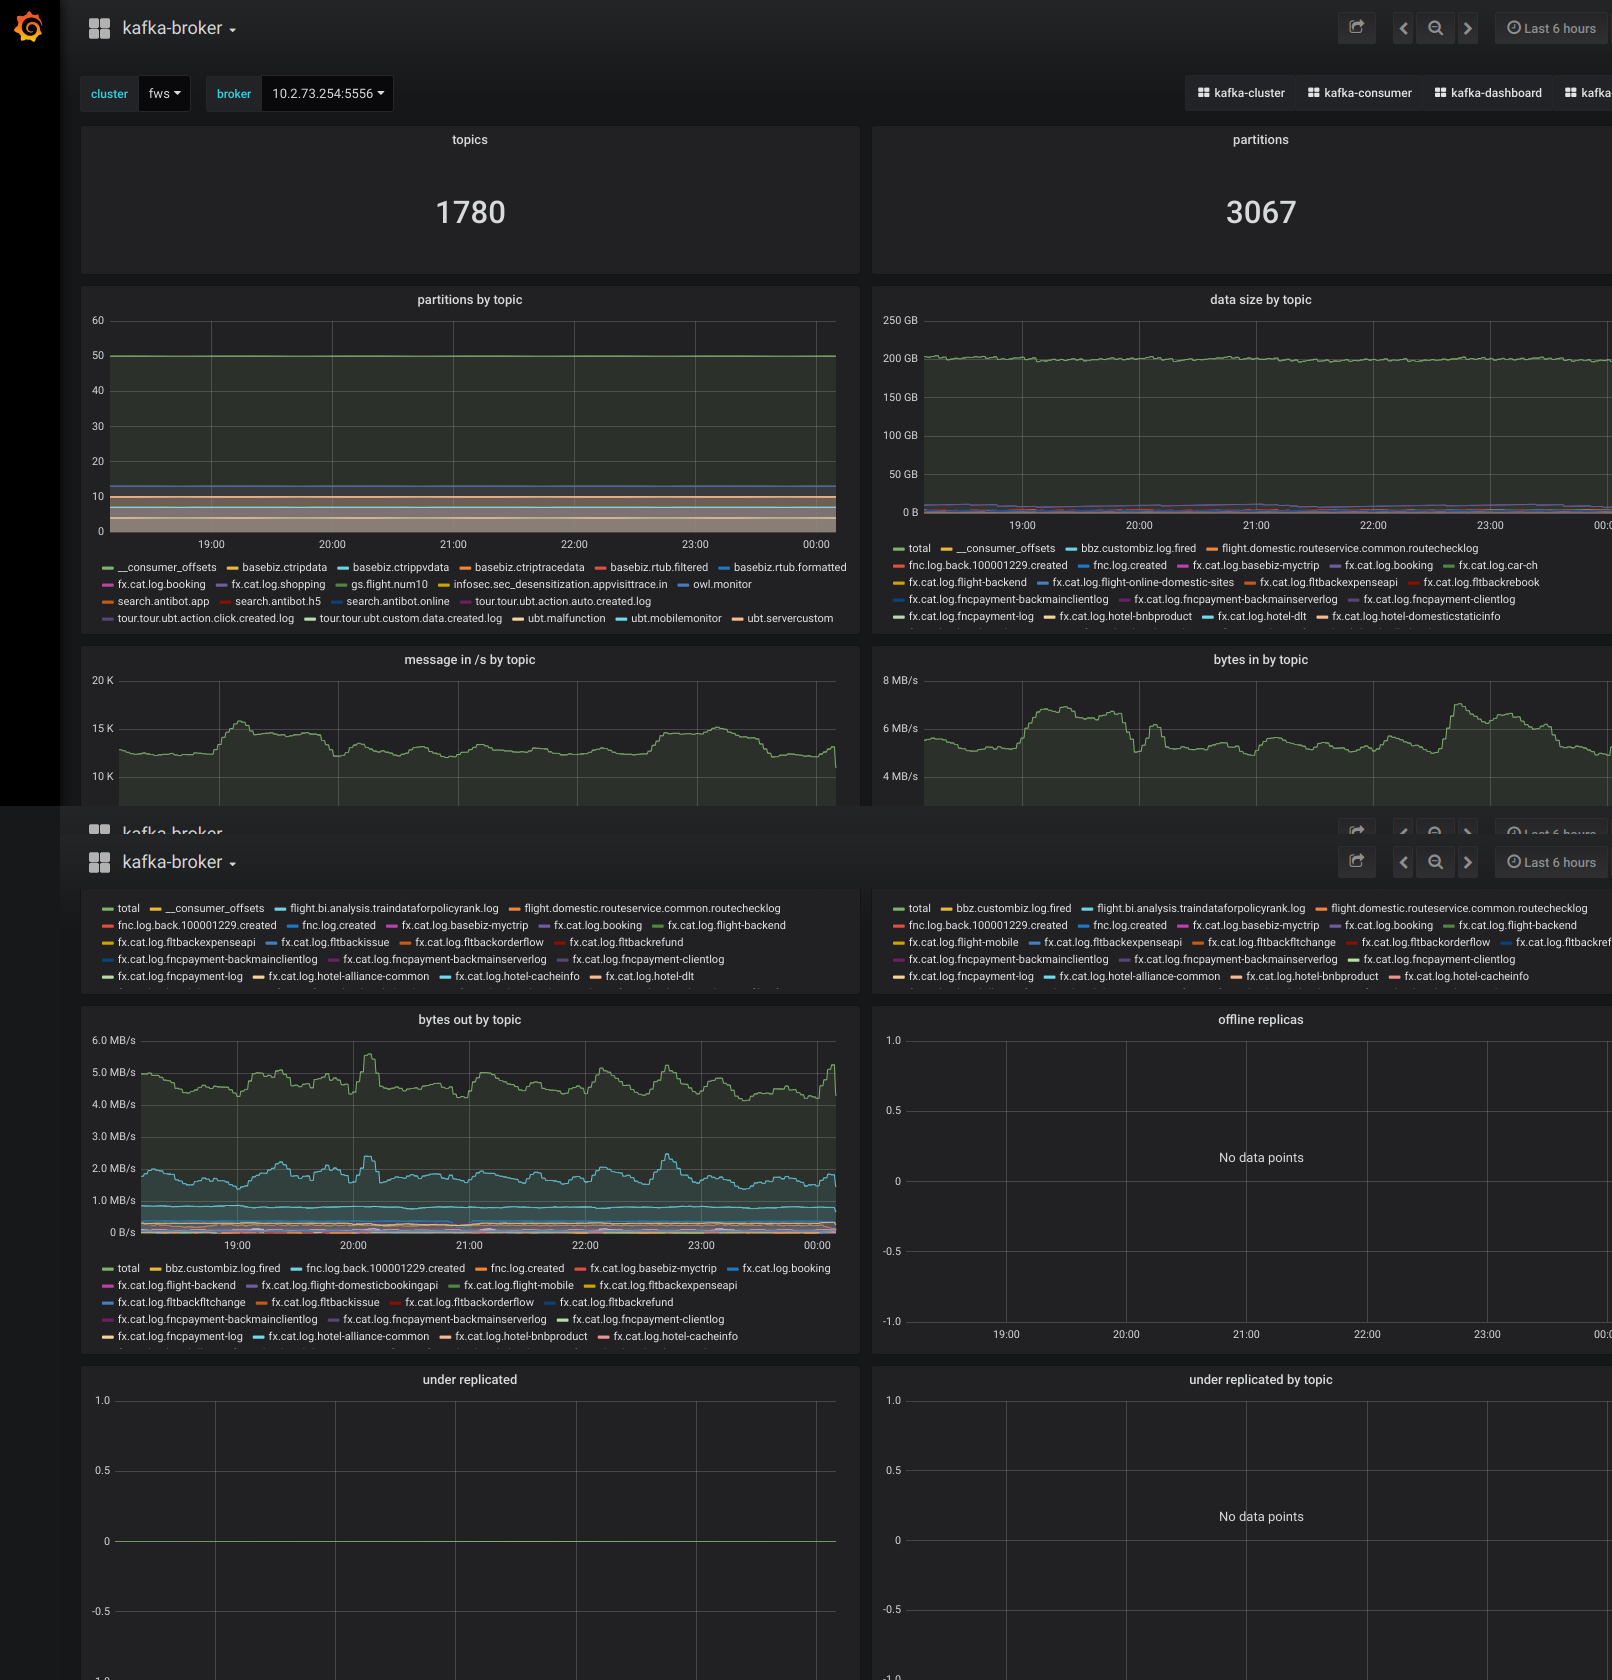
Task: Click the partitions panel title
Action: [1261, 140]
